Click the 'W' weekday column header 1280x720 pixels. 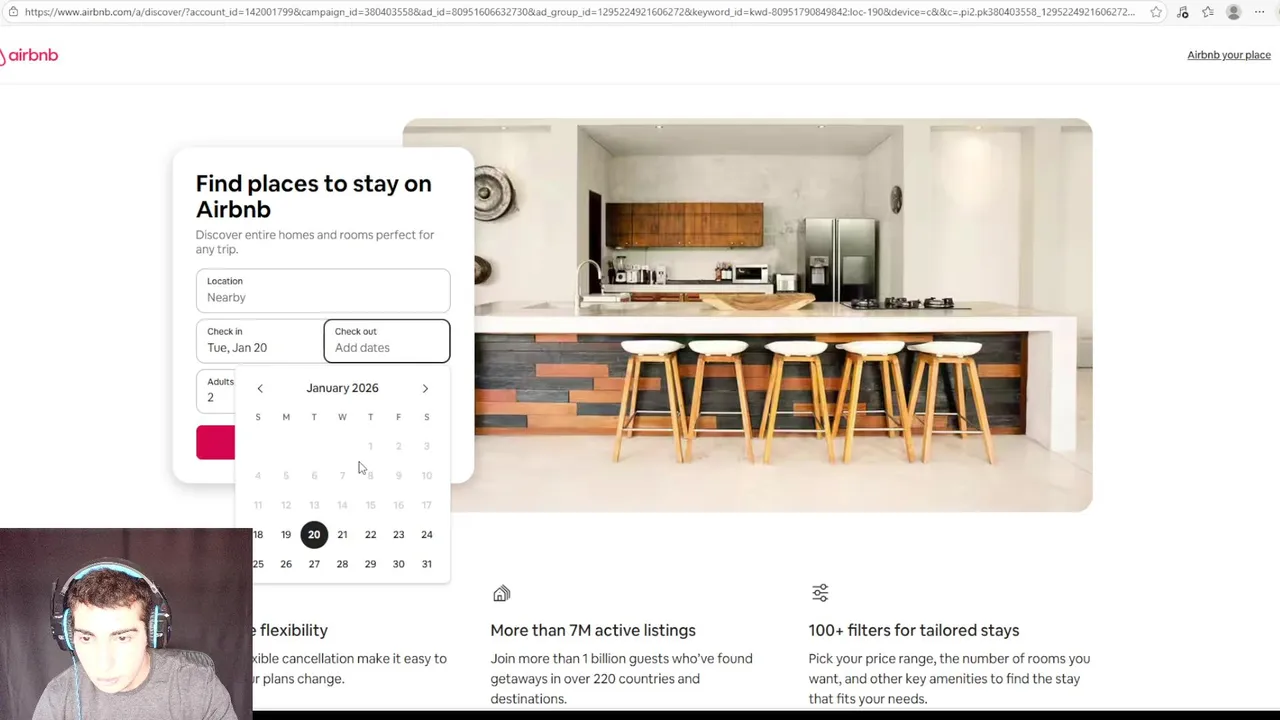[x=342, y=417]
